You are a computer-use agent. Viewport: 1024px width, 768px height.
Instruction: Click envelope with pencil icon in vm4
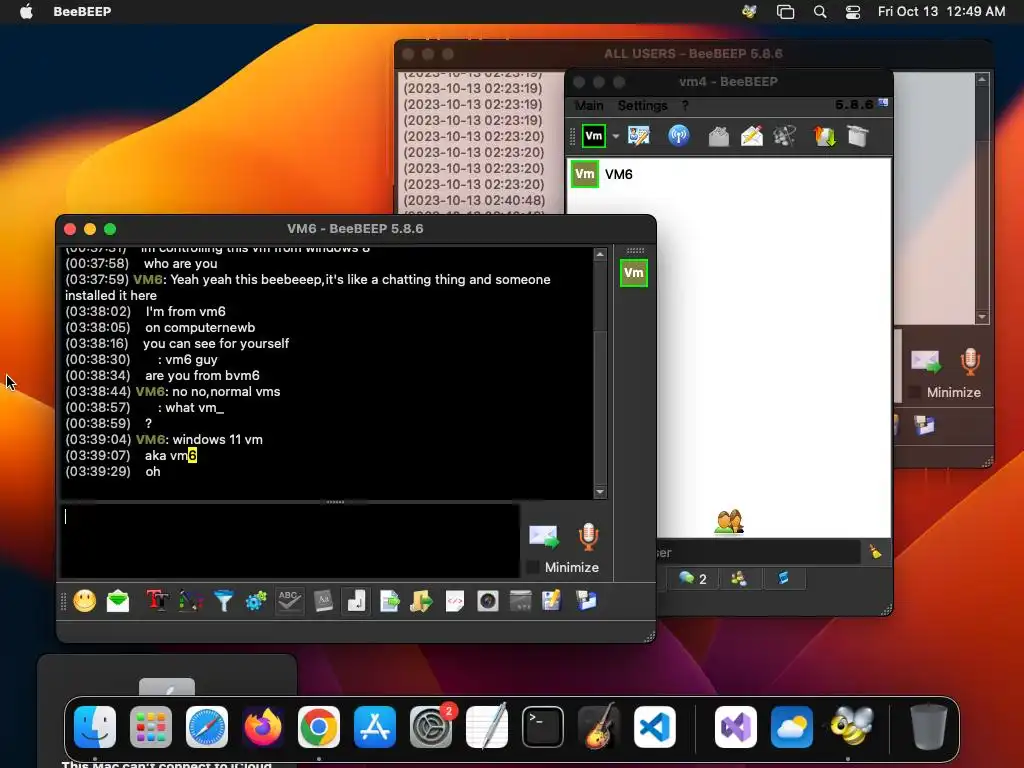pos(752,136)
